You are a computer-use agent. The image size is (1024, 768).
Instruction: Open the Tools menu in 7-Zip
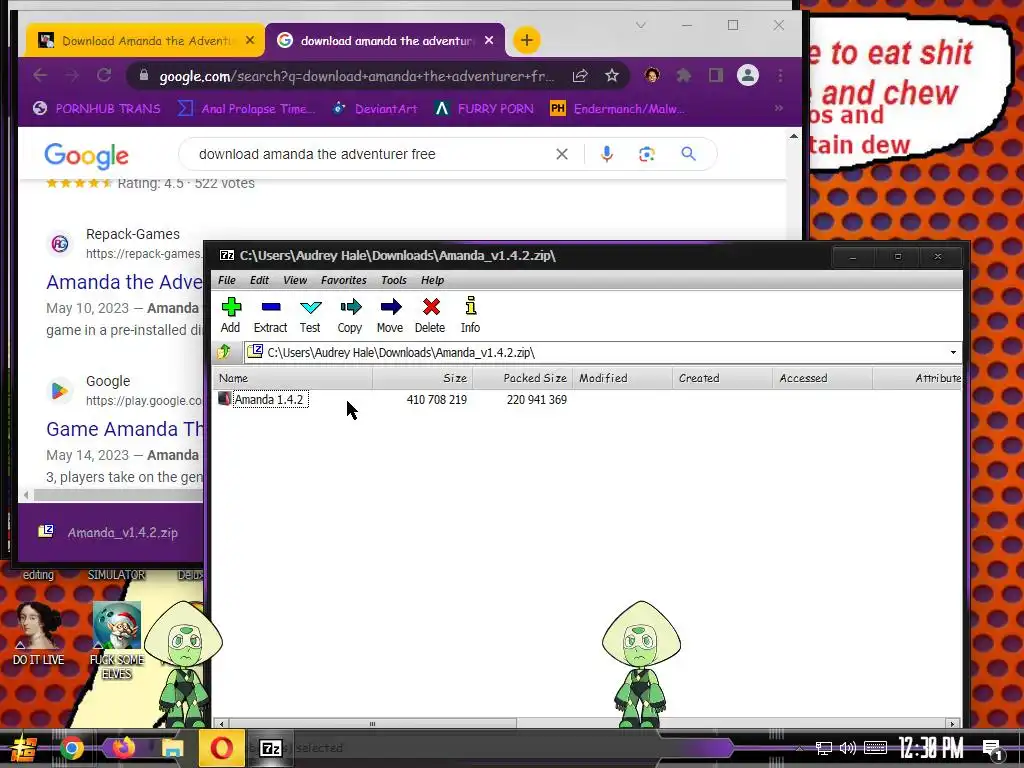tap(394, 280)
